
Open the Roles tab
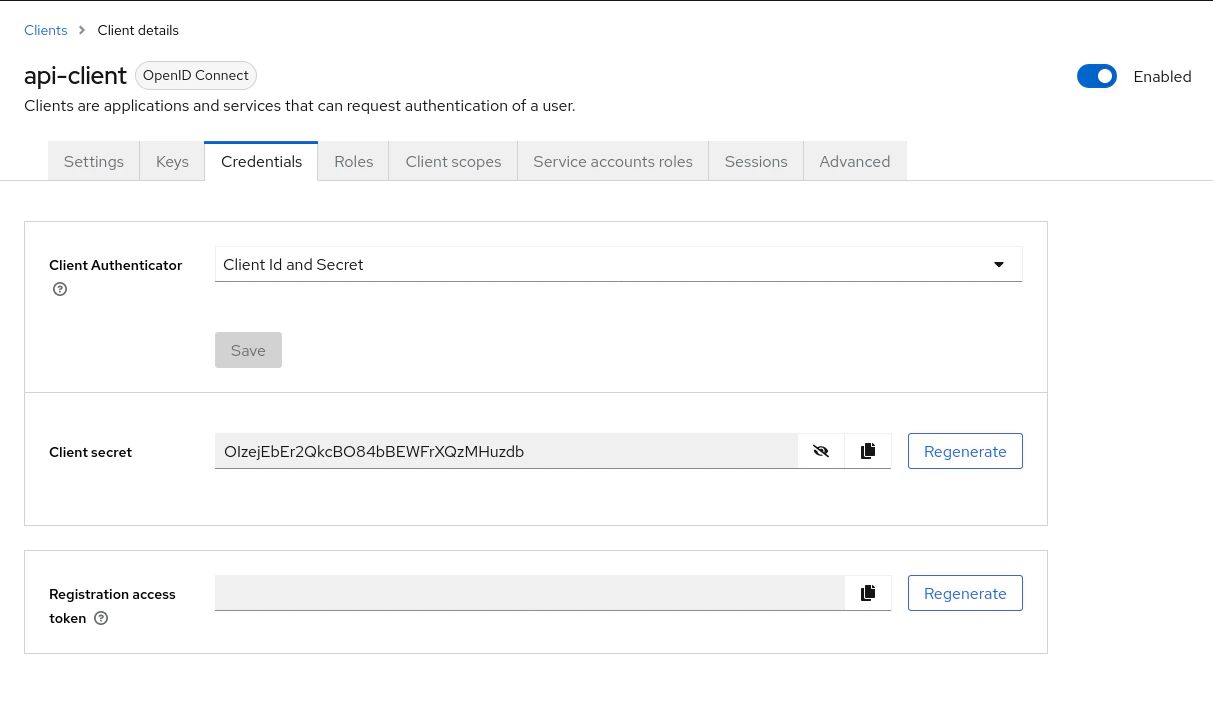(x=354, y=161)
